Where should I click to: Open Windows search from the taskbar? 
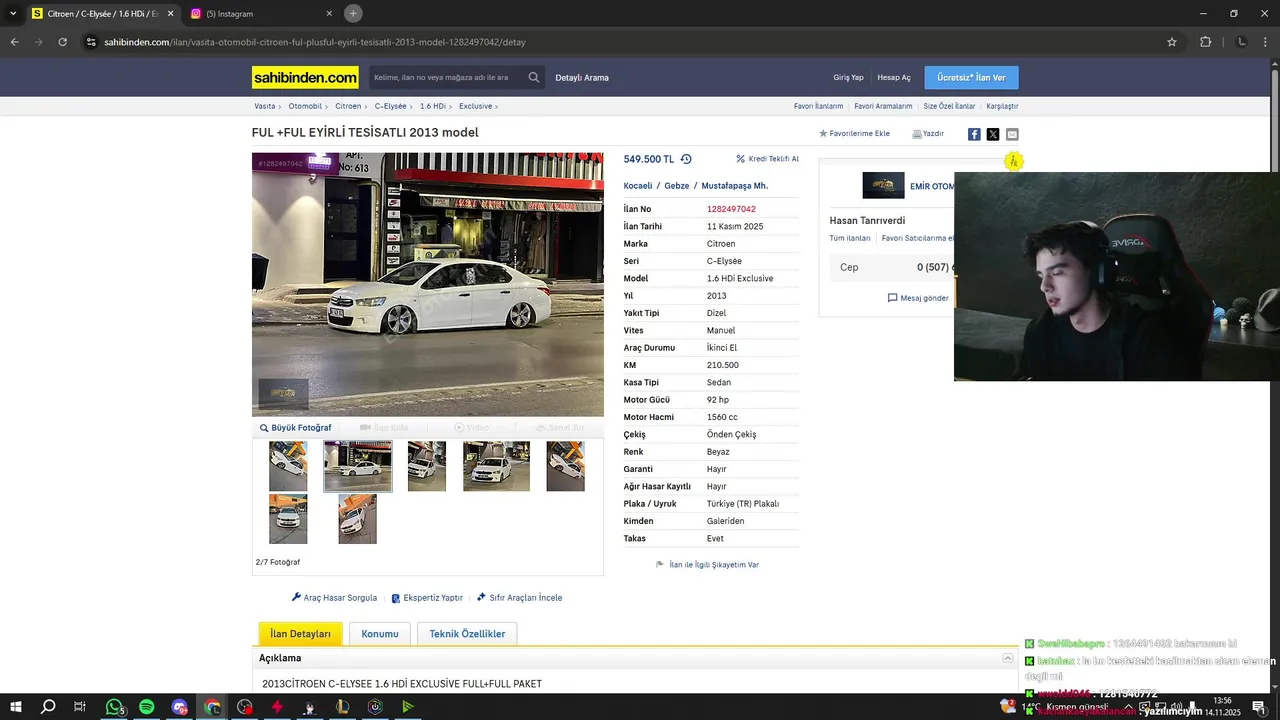[x=48, y=707]
